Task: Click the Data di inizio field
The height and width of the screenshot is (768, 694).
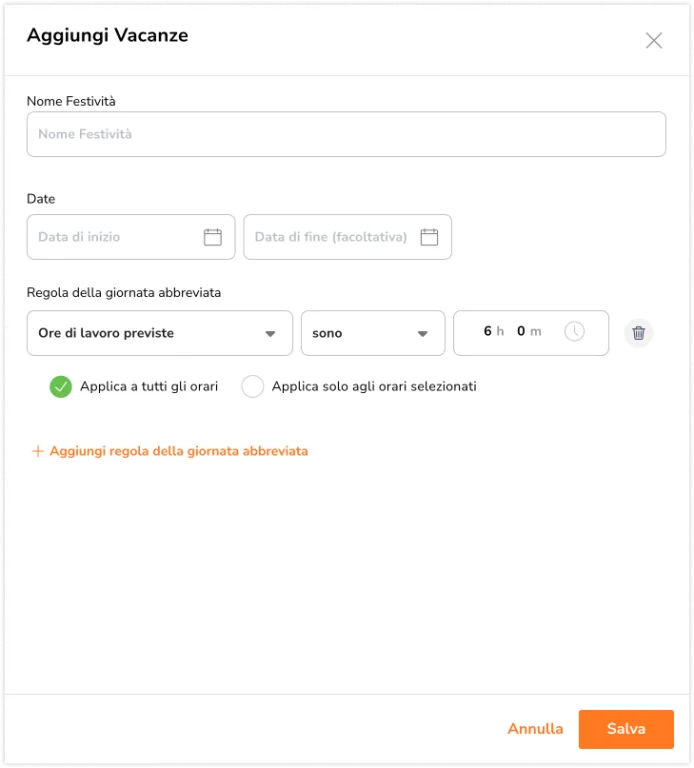Action: click(131, 237)
